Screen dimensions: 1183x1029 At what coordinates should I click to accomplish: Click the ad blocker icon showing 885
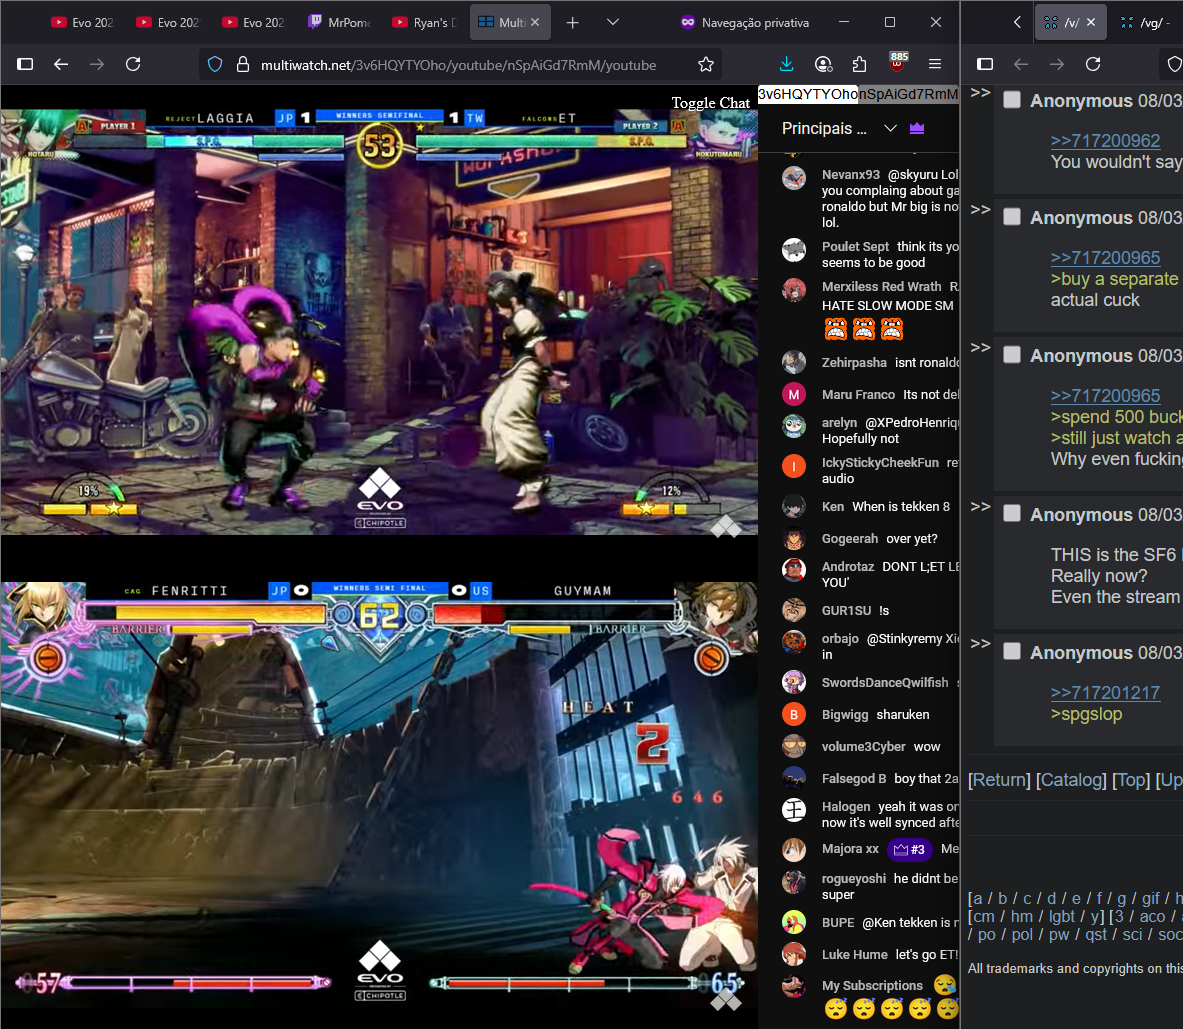tap(897, 63)
